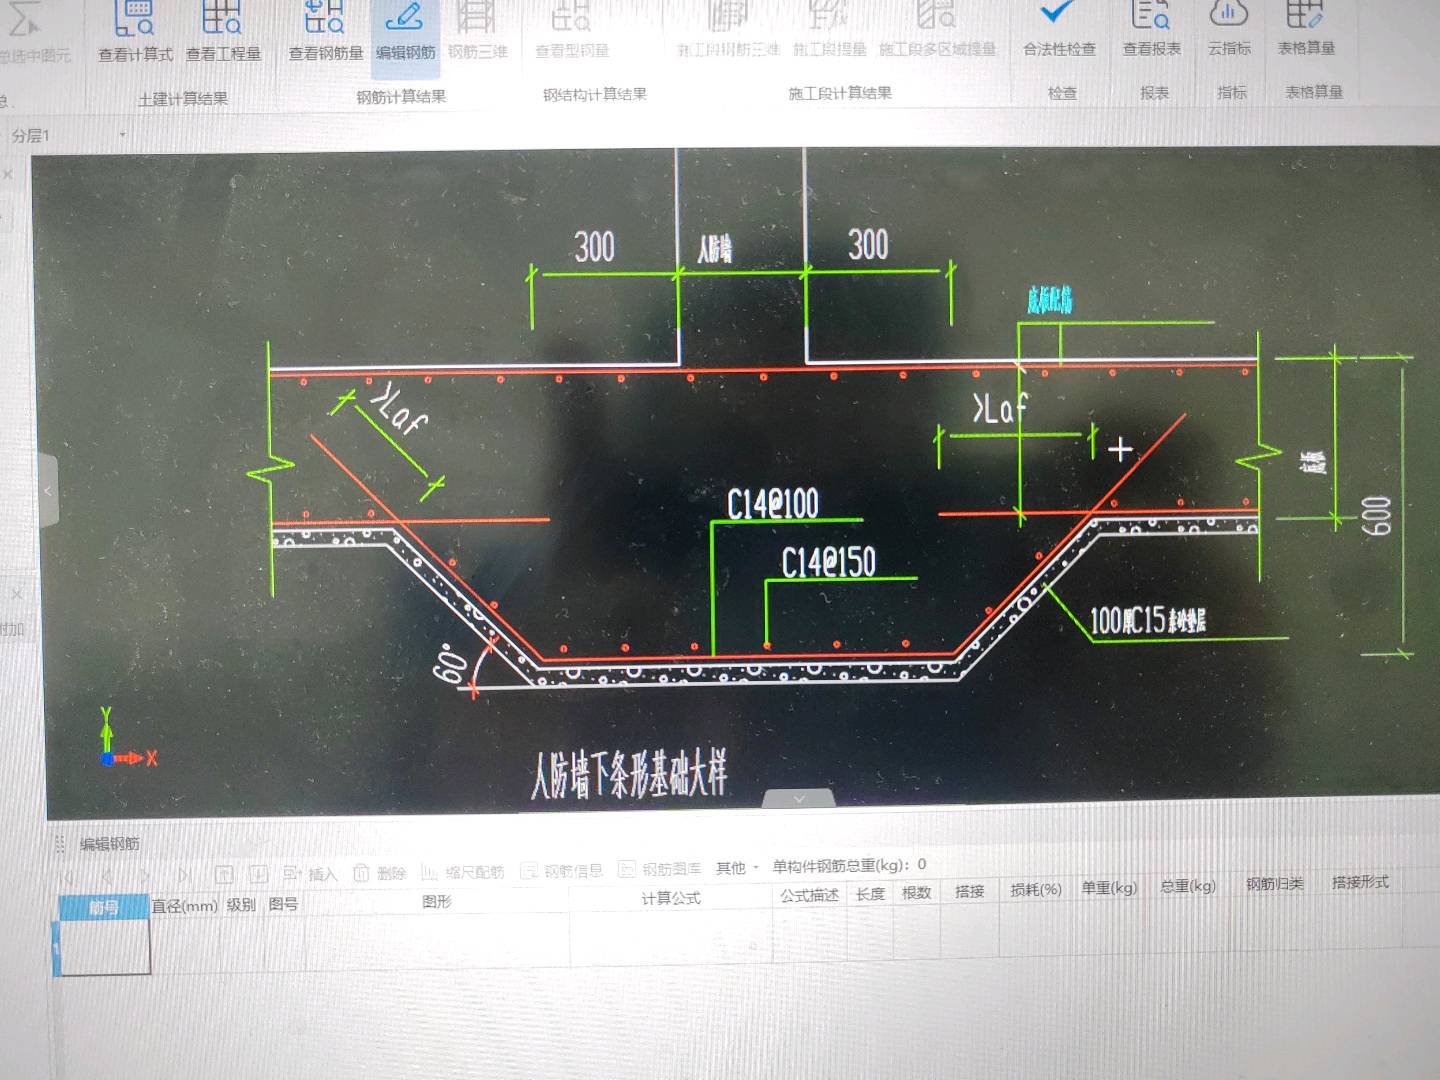
Task: Click the 600 height dimension in drawing
Action: pos(1378,516)
